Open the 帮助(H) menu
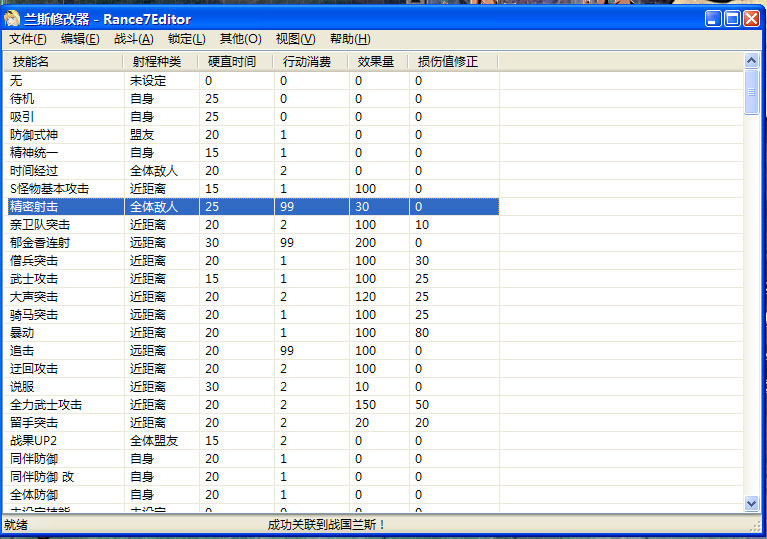Screen dimensions: 767x539 pyautogui.click(x=349, y=39)
